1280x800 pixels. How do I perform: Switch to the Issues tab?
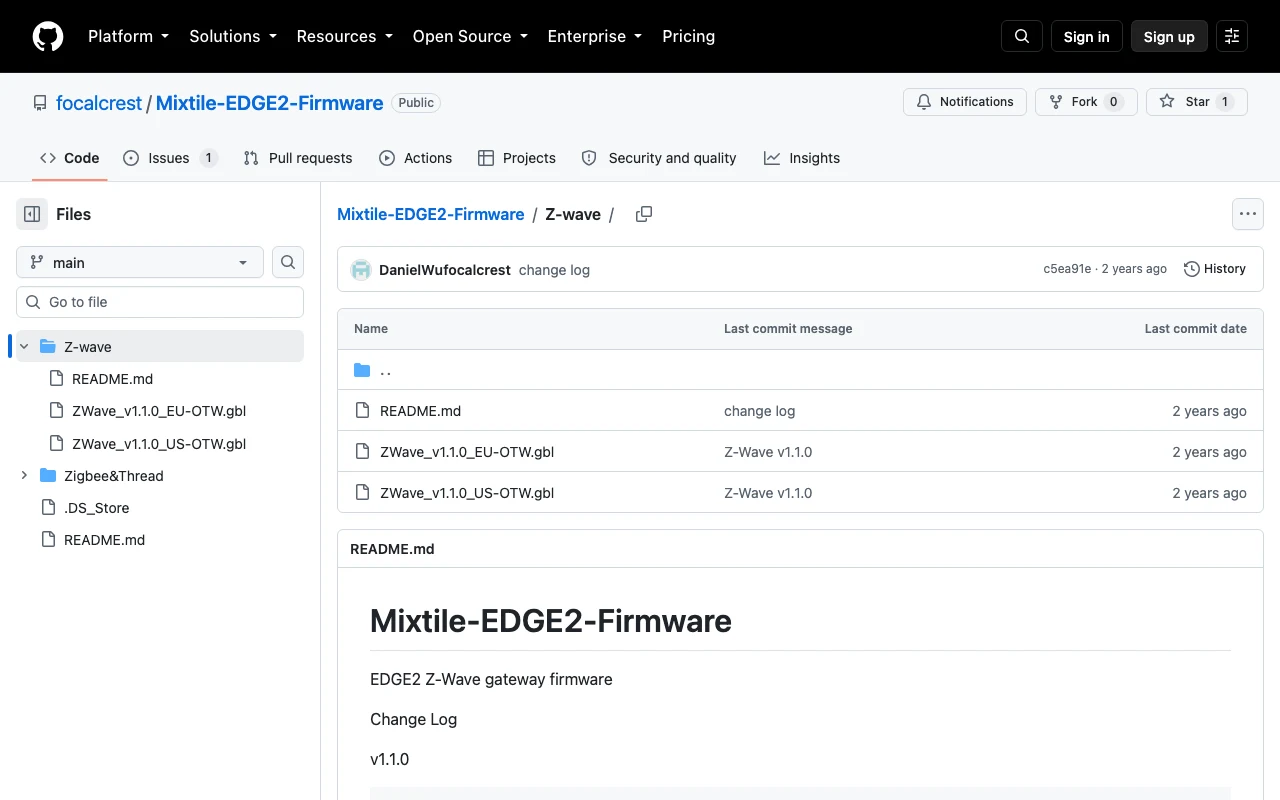[170, 158]
